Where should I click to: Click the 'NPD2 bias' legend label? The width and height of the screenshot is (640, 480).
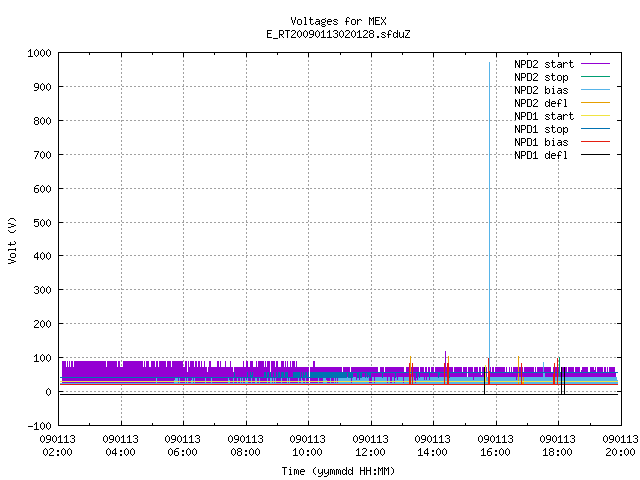click(541, 90)
